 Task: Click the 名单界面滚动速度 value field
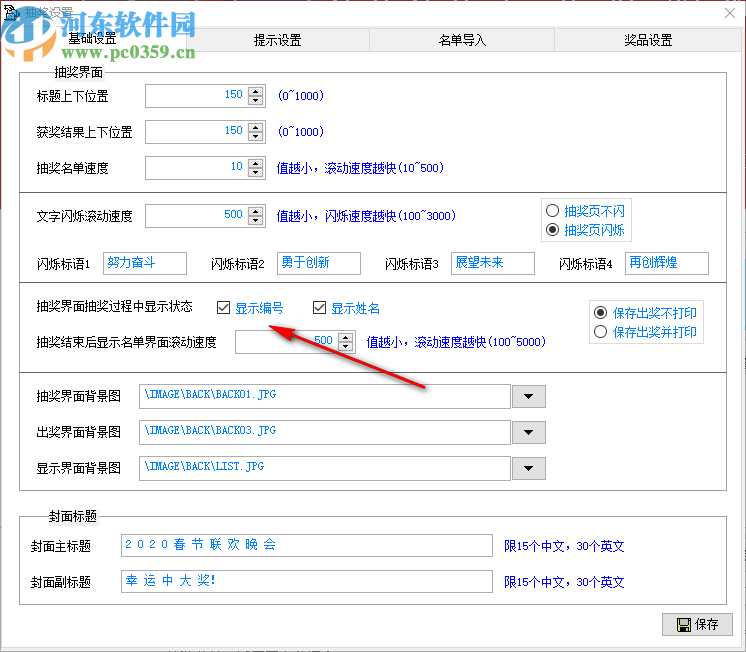(287, 342)
